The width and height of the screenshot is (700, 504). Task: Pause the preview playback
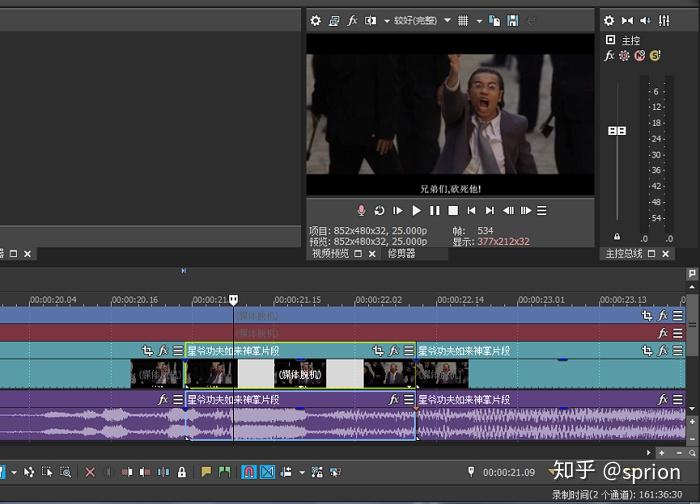pyautogui.click(x=434, y=210)
